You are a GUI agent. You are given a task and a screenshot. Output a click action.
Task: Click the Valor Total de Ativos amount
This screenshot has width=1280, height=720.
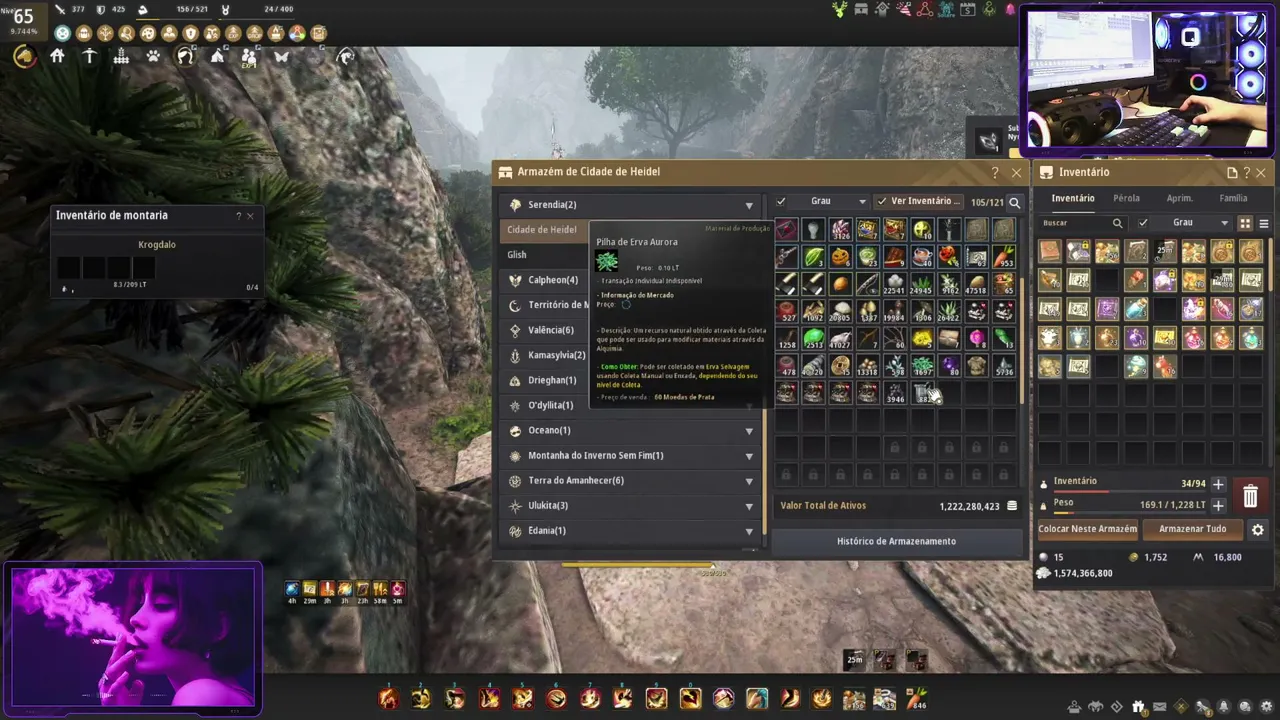[969, 506]
